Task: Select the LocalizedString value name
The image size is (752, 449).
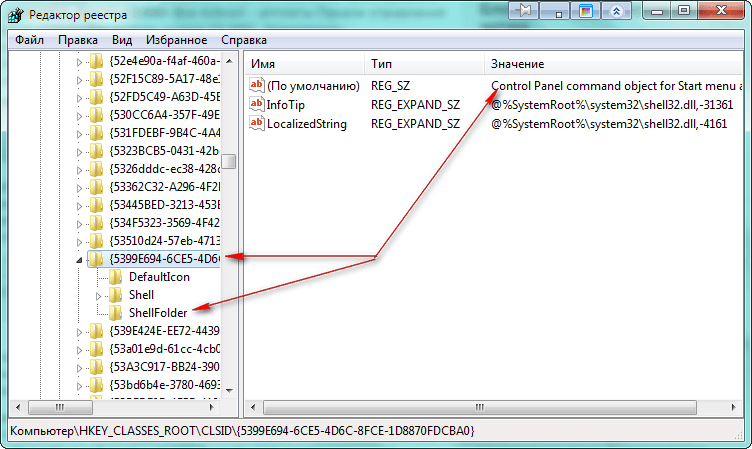Action: 306,124
